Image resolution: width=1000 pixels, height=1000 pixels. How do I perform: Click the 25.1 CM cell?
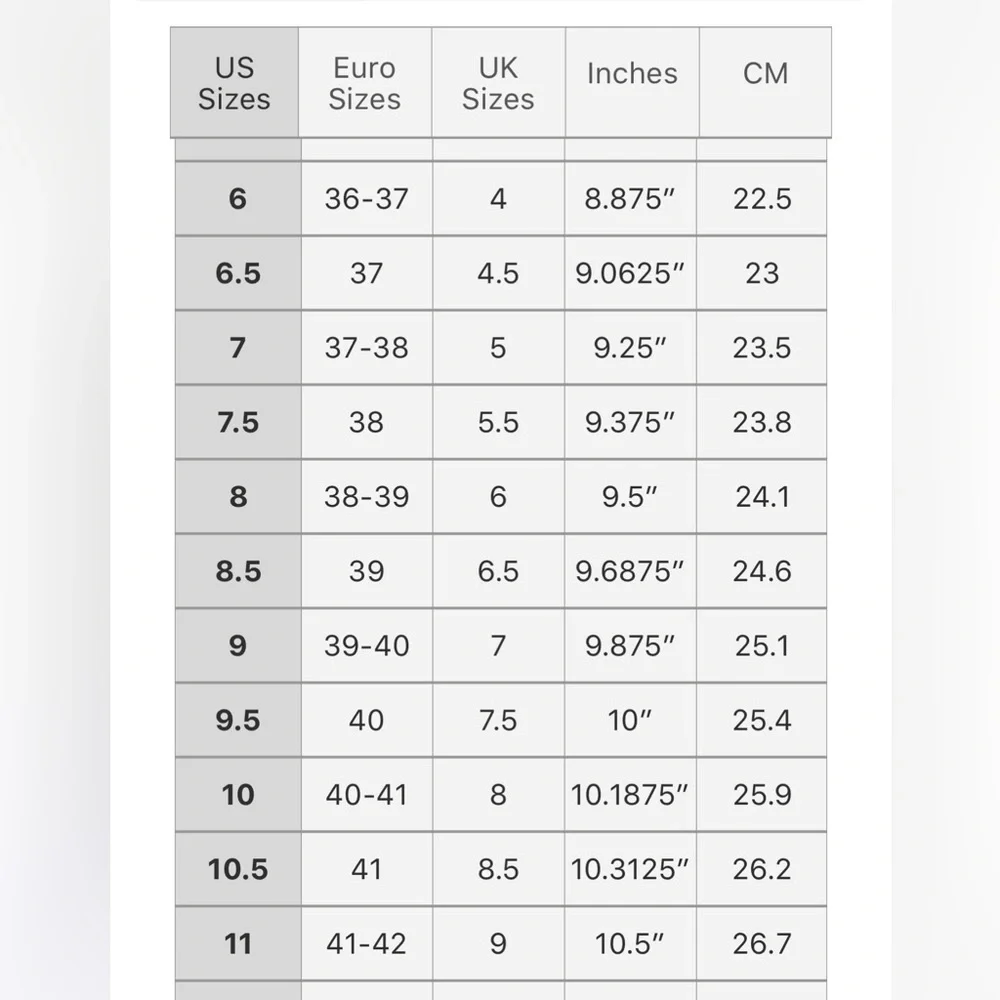(x=762, y=645)
